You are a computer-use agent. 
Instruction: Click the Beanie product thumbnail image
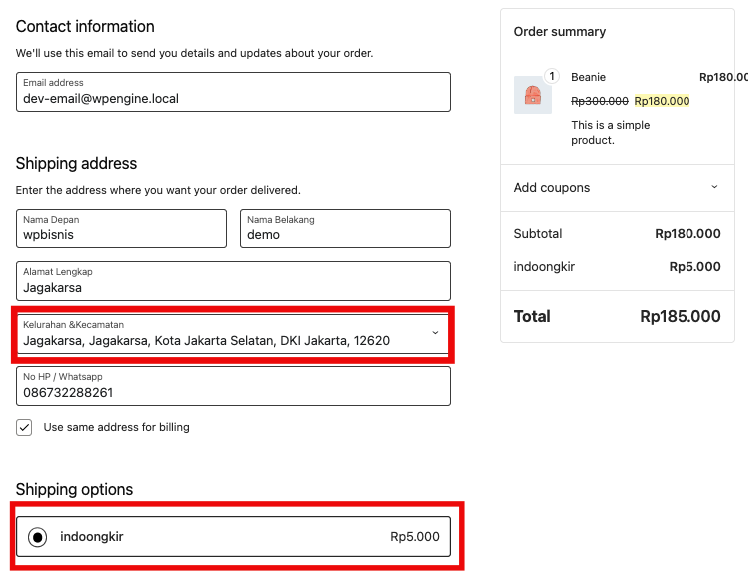point(532,96)
